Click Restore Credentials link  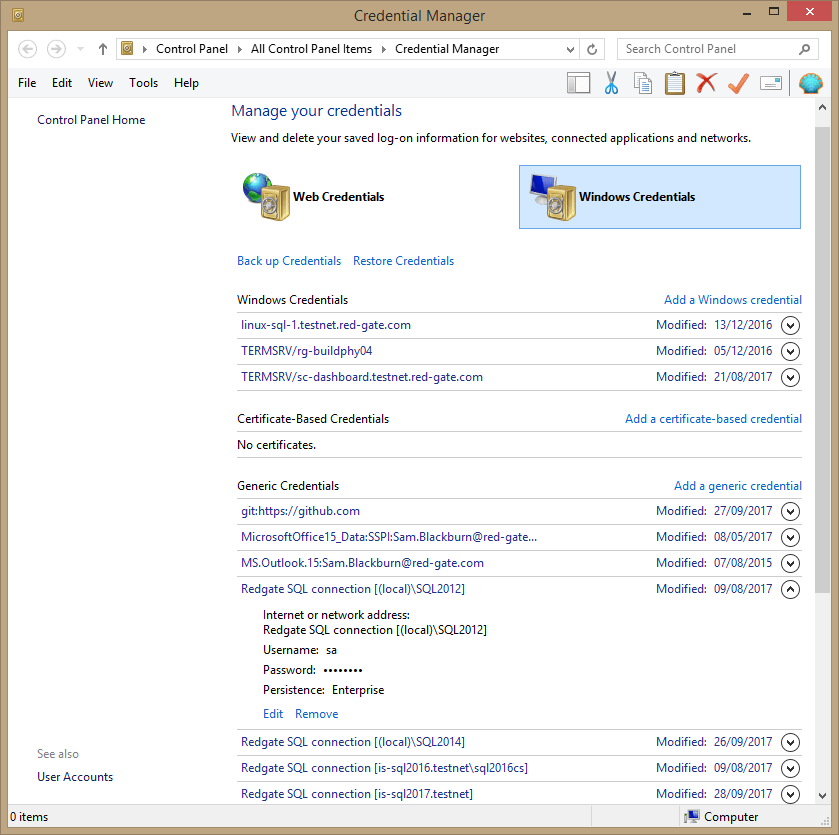click(403, 261)
